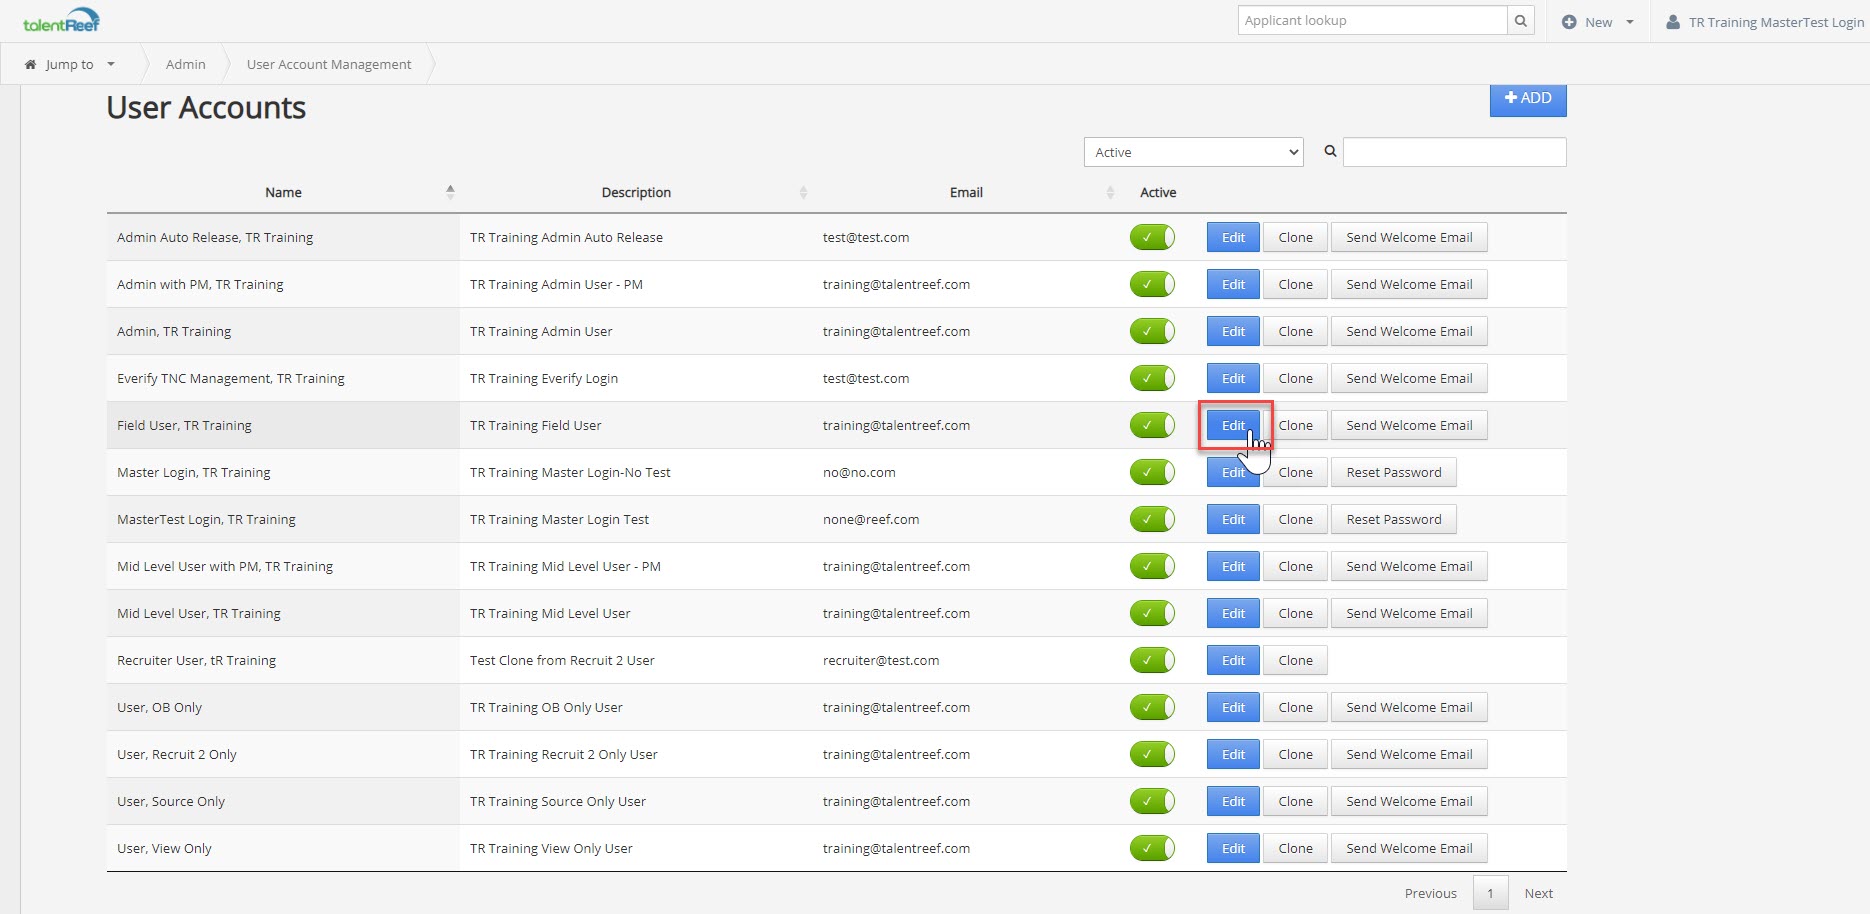
Task: Click the talentReef logo
Action: [x=61, y=21]
